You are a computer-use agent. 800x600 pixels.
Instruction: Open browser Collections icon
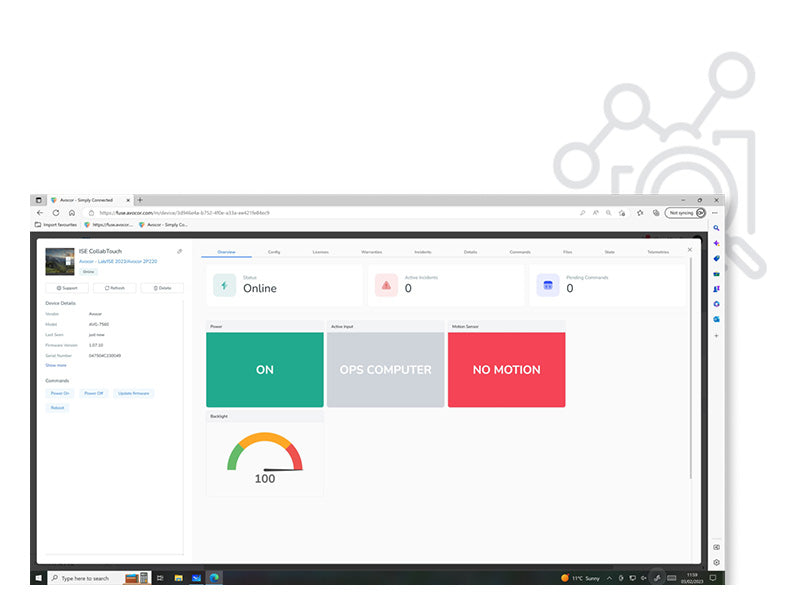click(x=656, y=213)
